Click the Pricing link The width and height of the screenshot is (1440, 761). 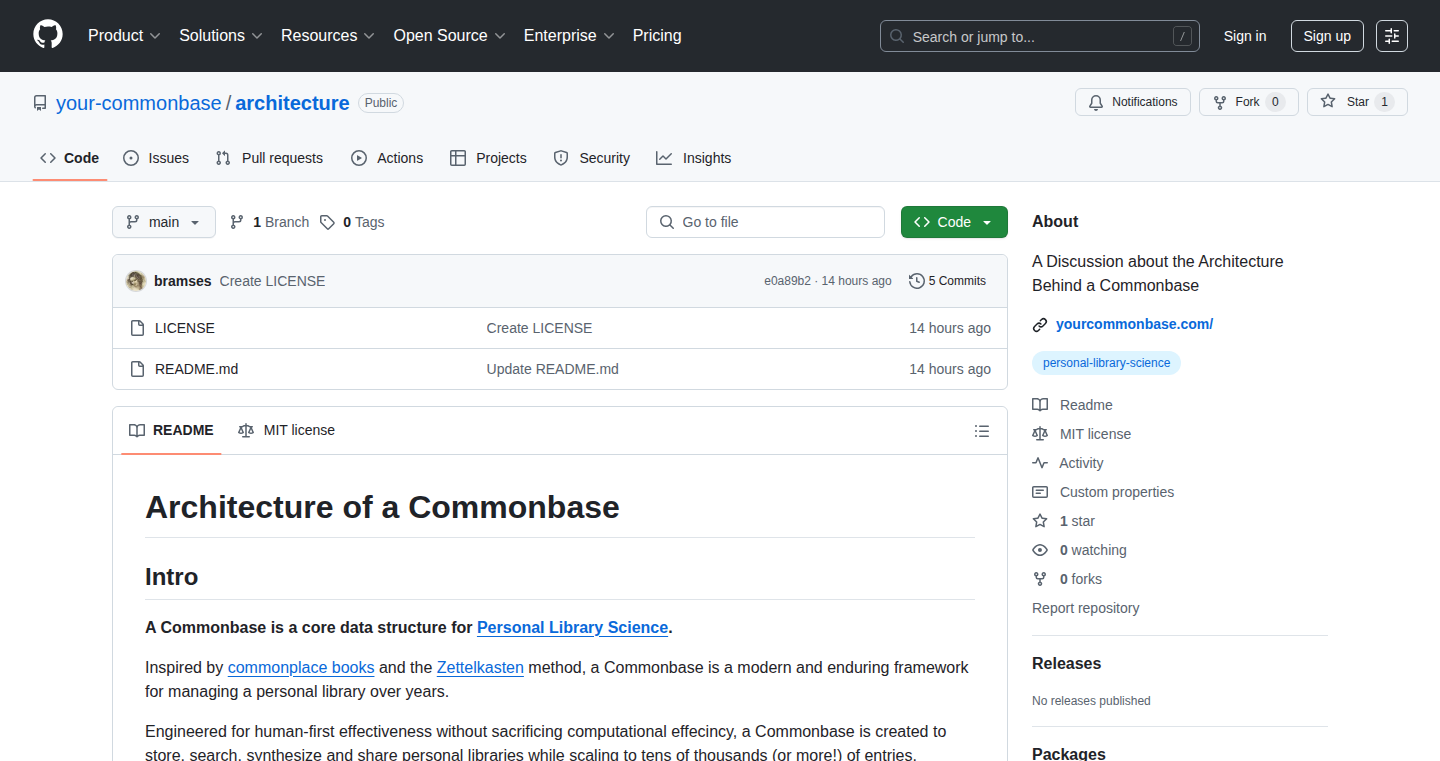657,36
